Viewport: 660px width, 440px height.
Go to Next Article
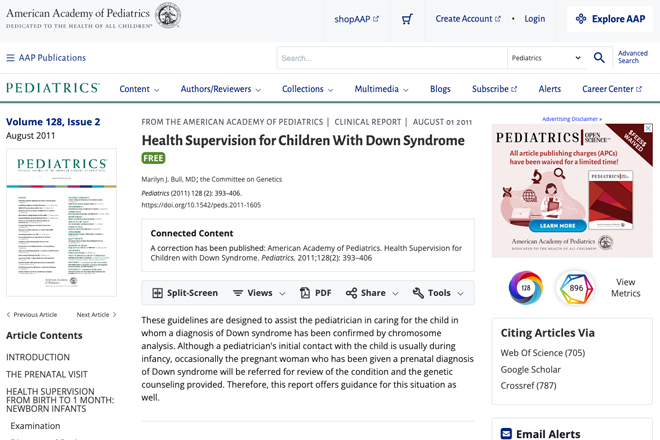tap(96, 315)
